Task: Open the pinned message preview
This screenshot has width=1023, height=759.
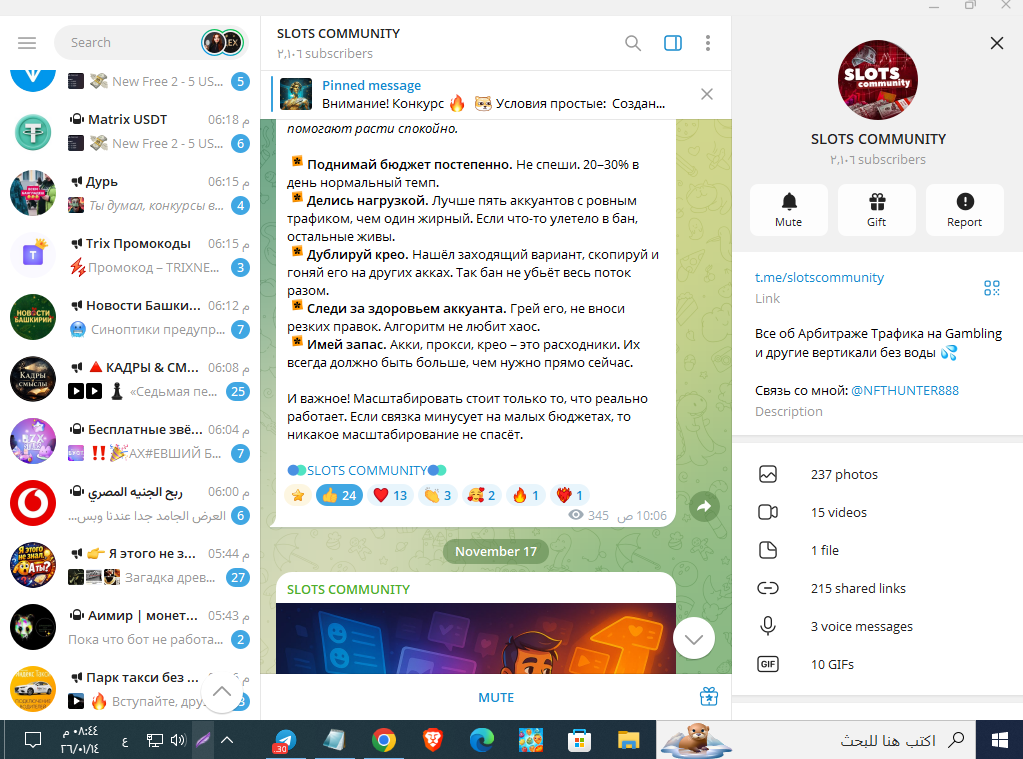Action: click(483, 95)
